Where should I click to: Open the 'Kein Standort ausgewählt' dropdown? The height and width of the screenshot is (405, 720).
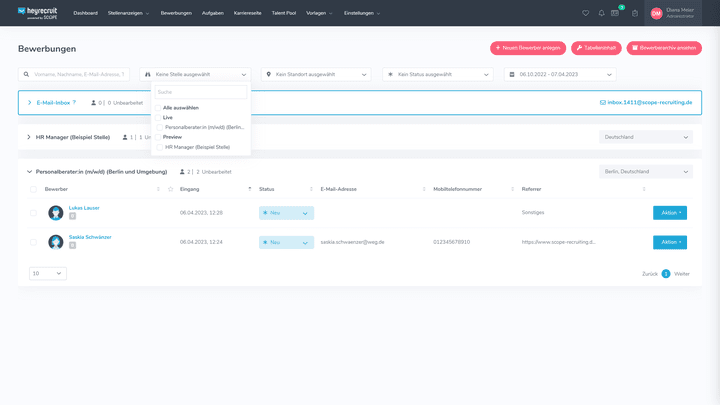pyautogui.click(x=315, y=74)
